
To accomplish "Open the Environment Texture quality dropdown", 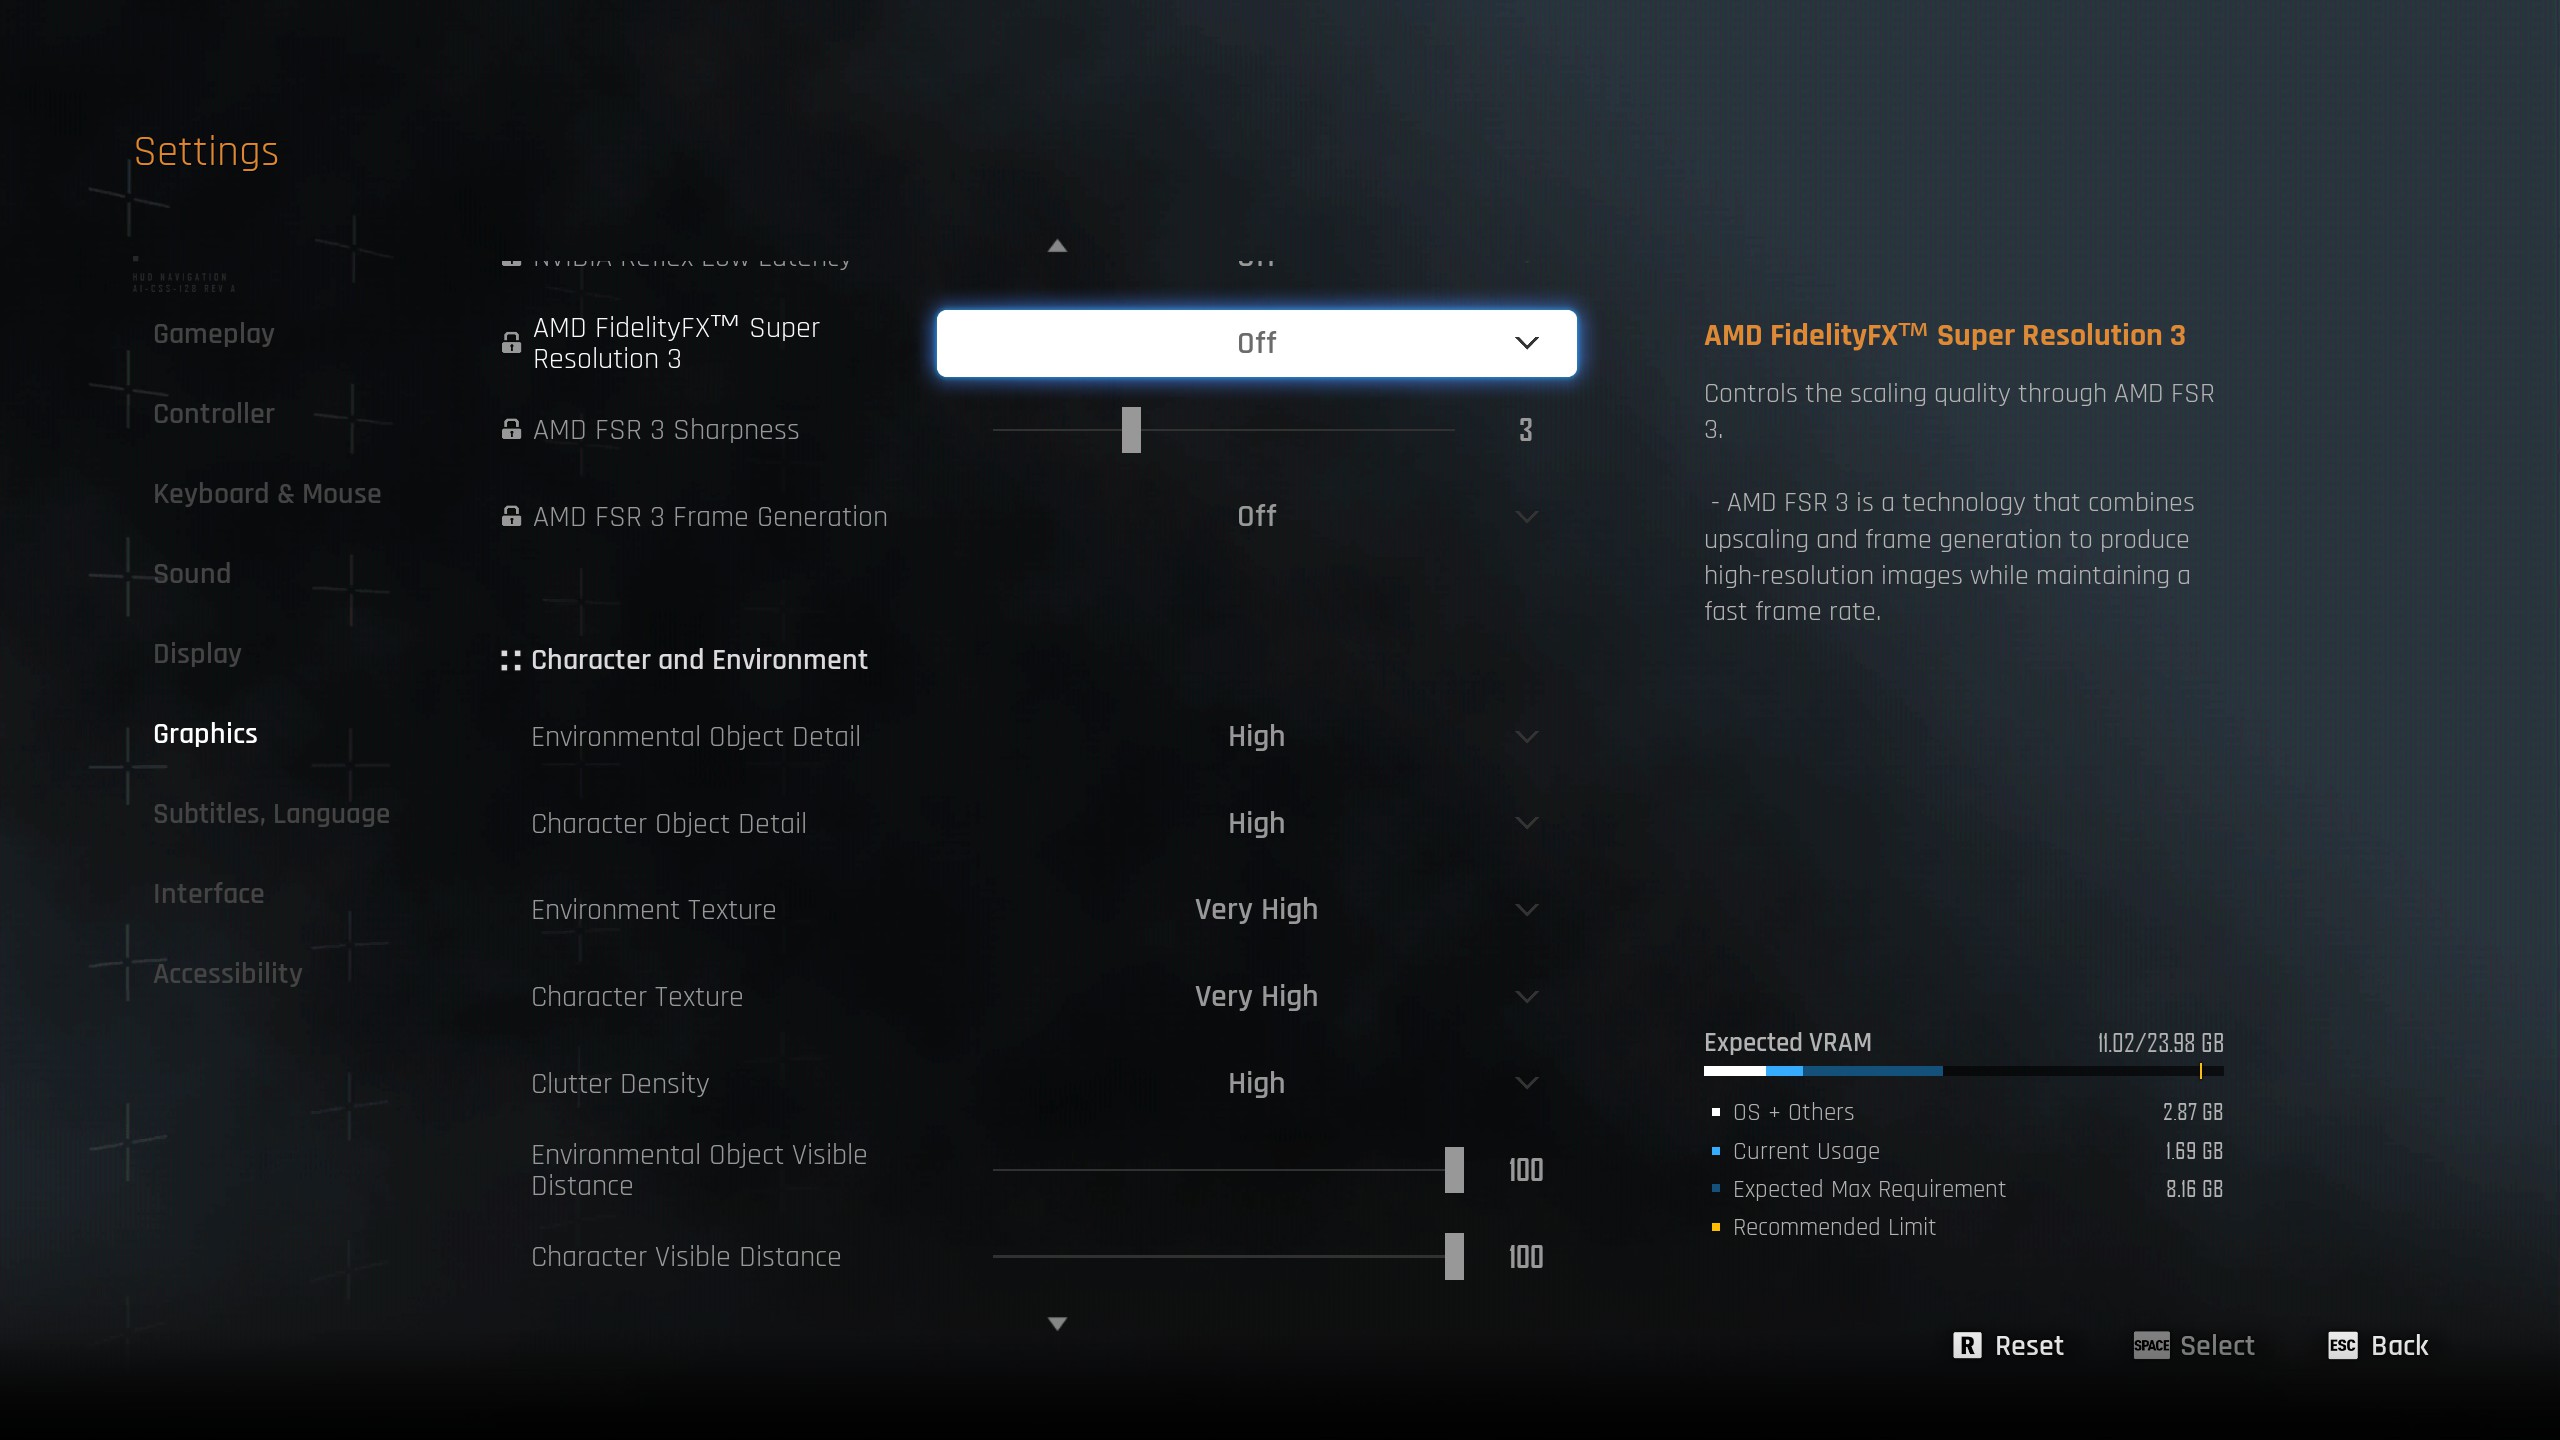I will [1526, 910].
